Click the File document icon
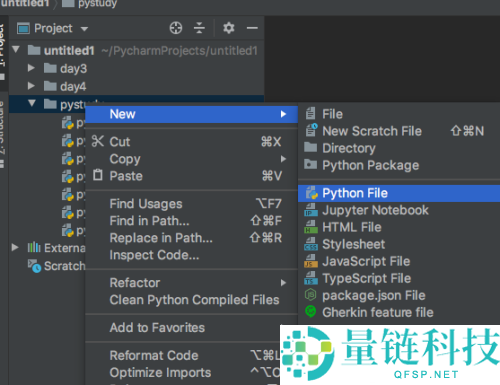The width and height of the screenshot is (500, 385). [311, 113]
